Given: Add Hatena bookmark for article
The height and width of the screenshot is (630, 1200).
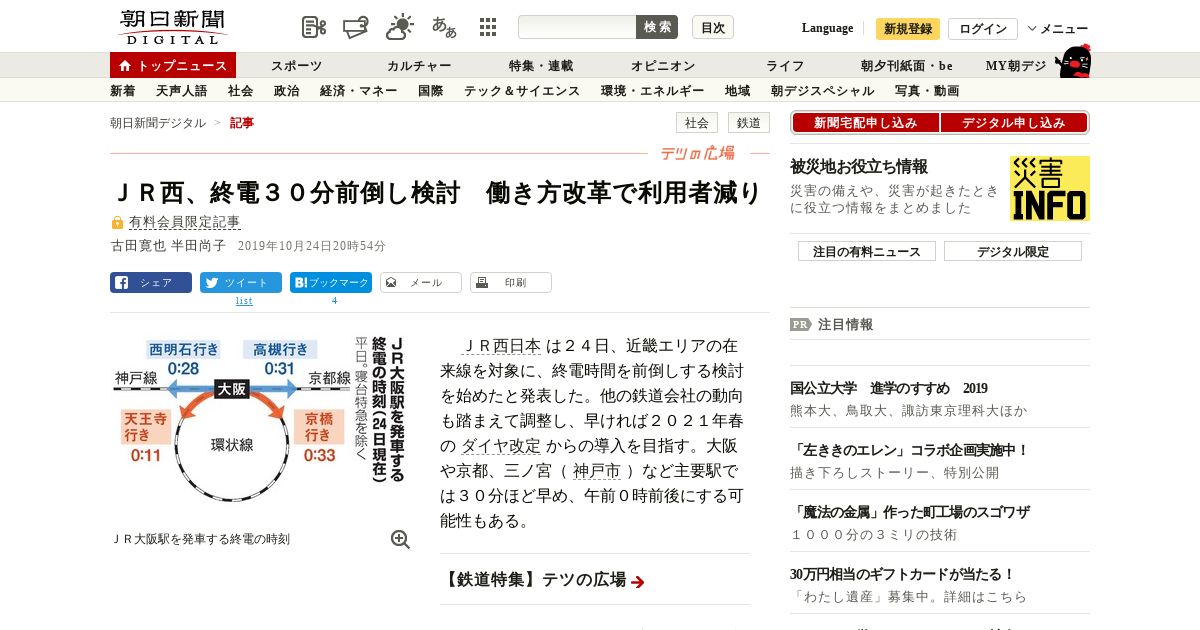Looking at the screenshot, I should coord(331,282).
